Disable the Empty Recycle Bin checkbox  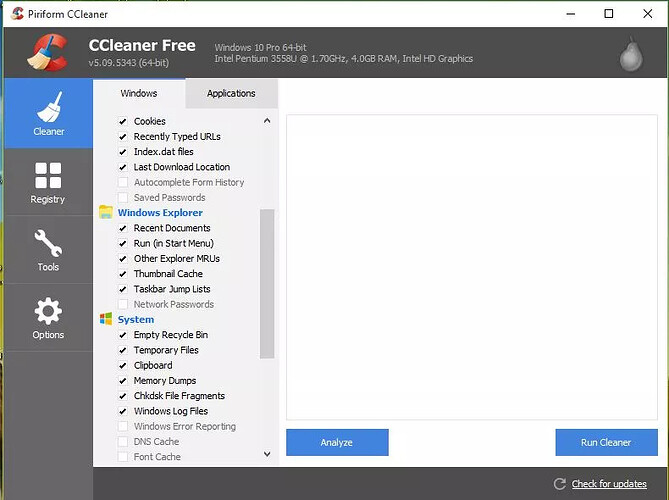123,335
